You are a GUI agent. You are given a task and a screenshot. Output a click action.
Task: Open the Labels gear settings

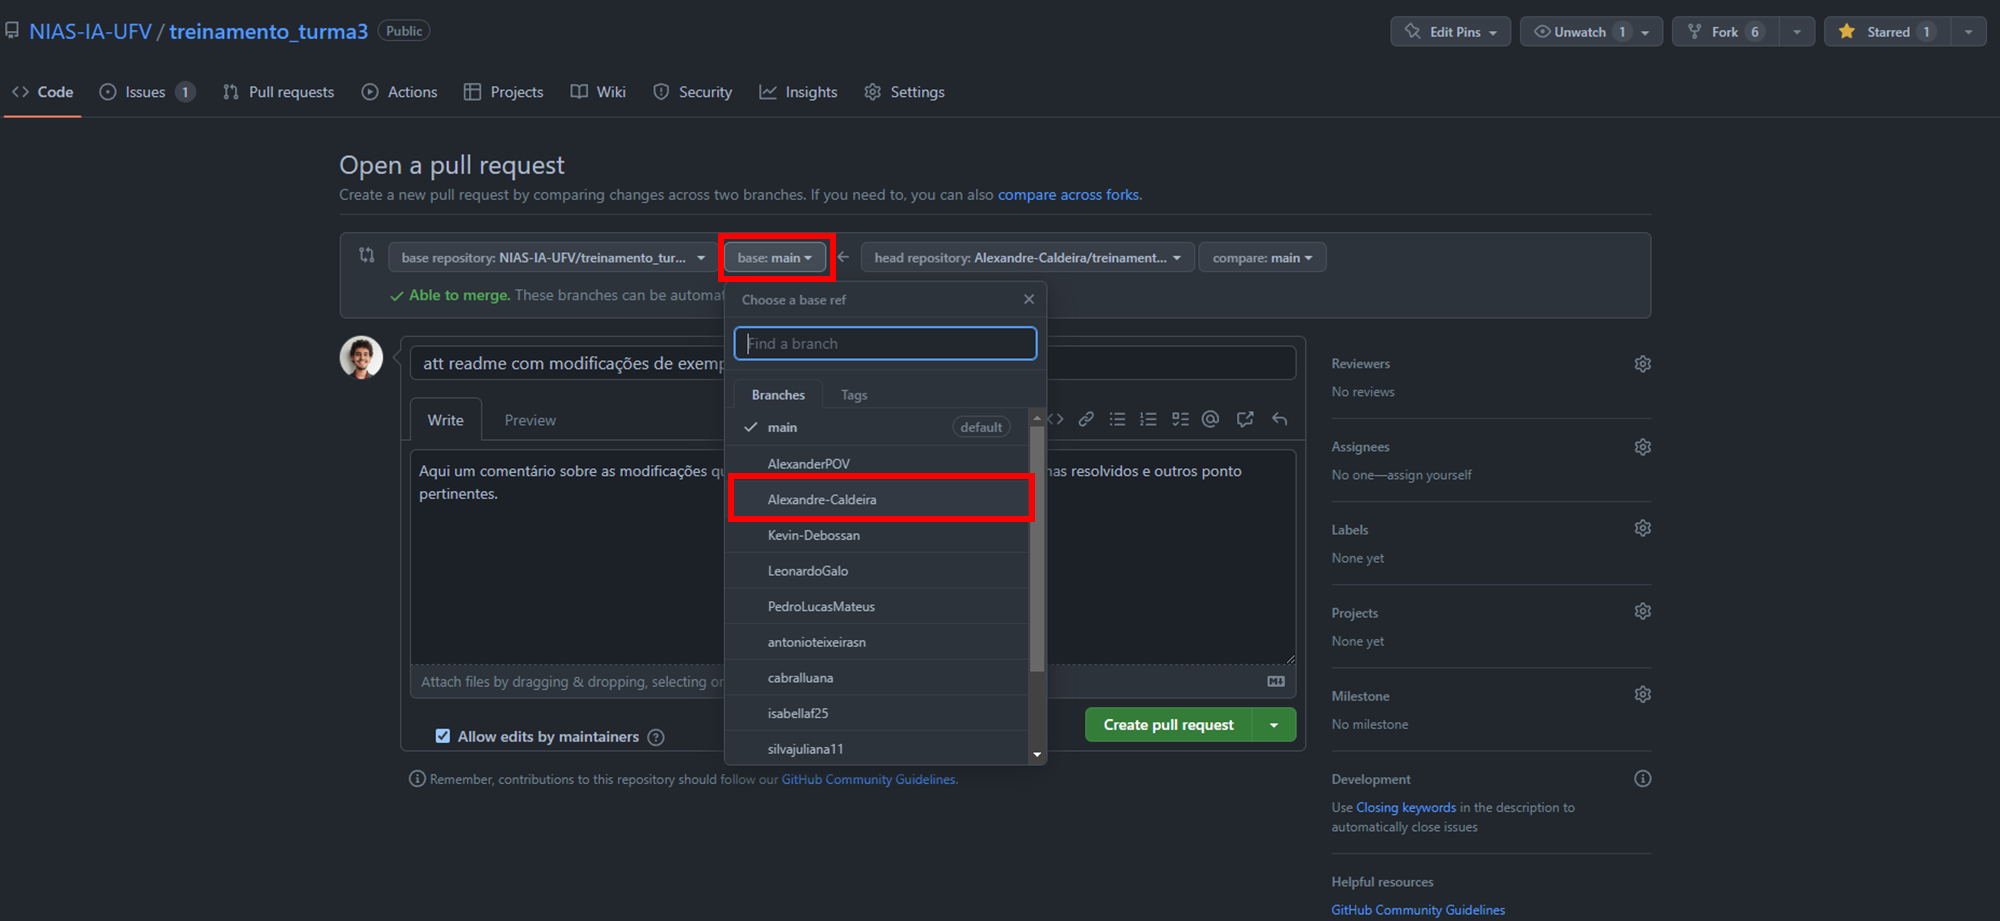pyautogui.click(x=1642, y=528)
